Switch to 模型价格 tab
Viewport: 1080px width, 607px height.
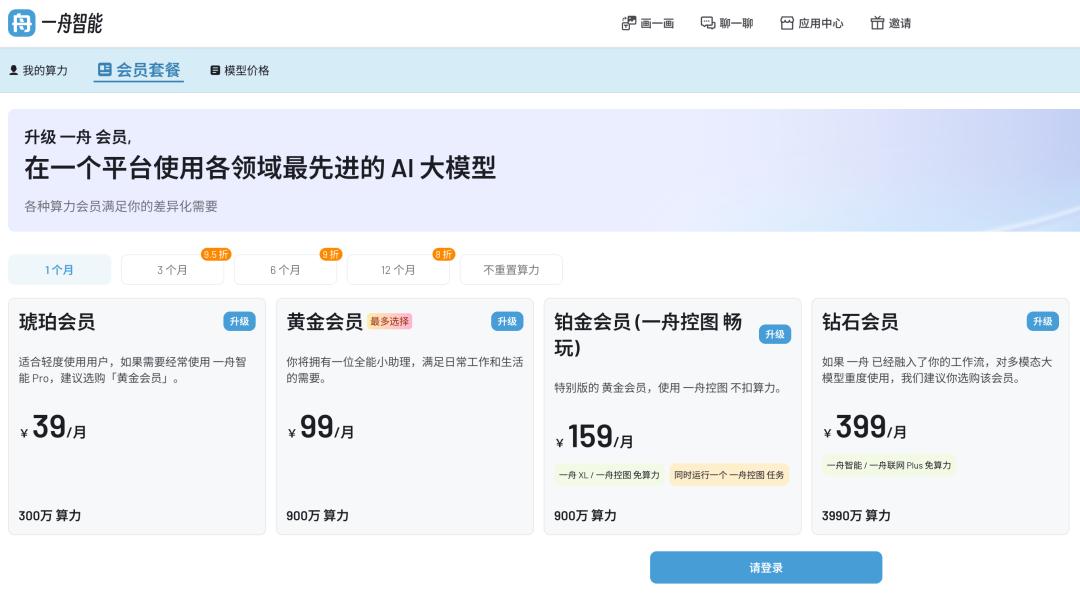240,70
